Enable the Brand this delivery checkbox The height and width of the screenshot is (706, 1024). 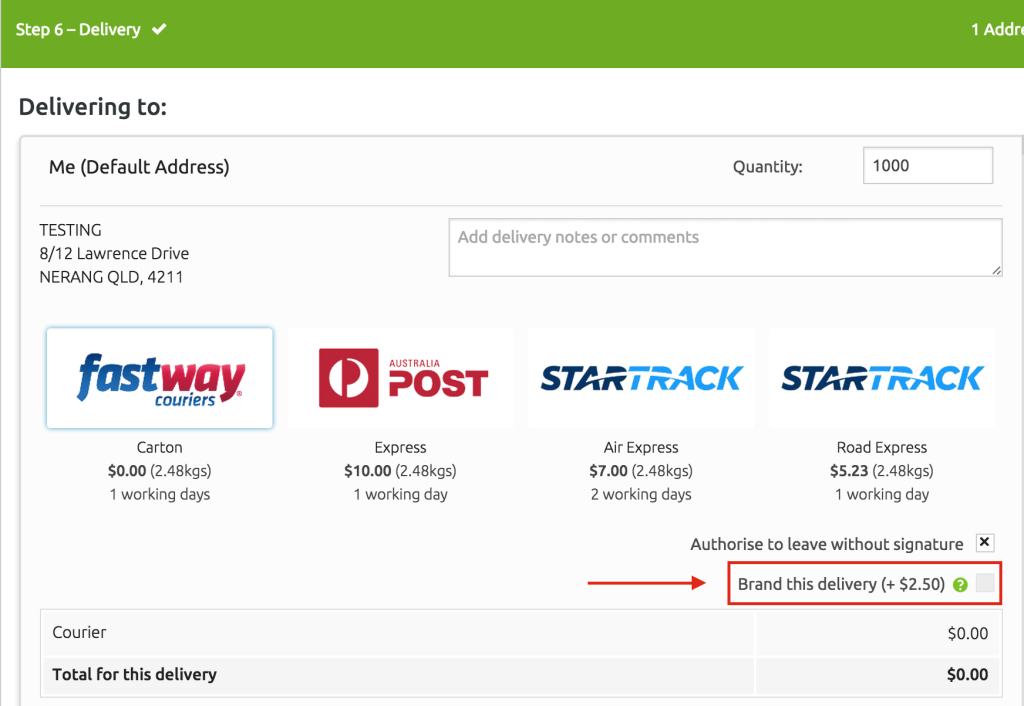coord(985,584)
